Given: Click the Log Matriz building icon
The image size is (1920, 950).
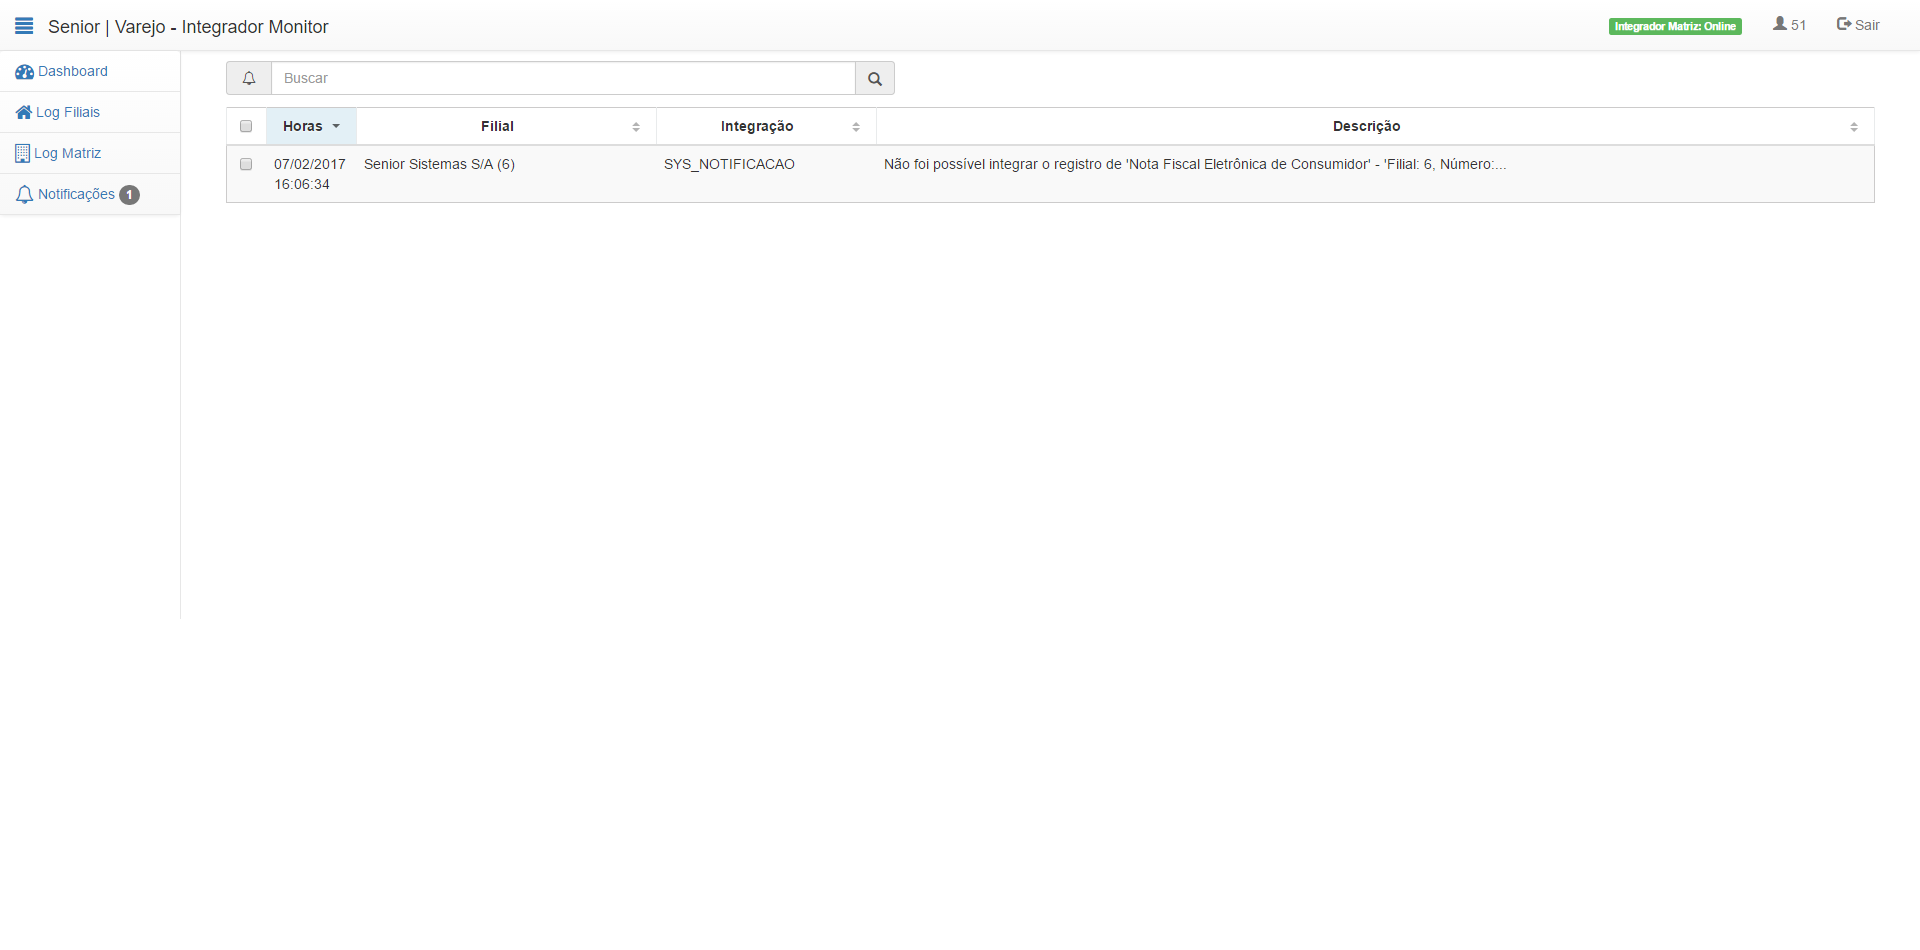Looking at the screenshot, I should (x=22, y=153).
